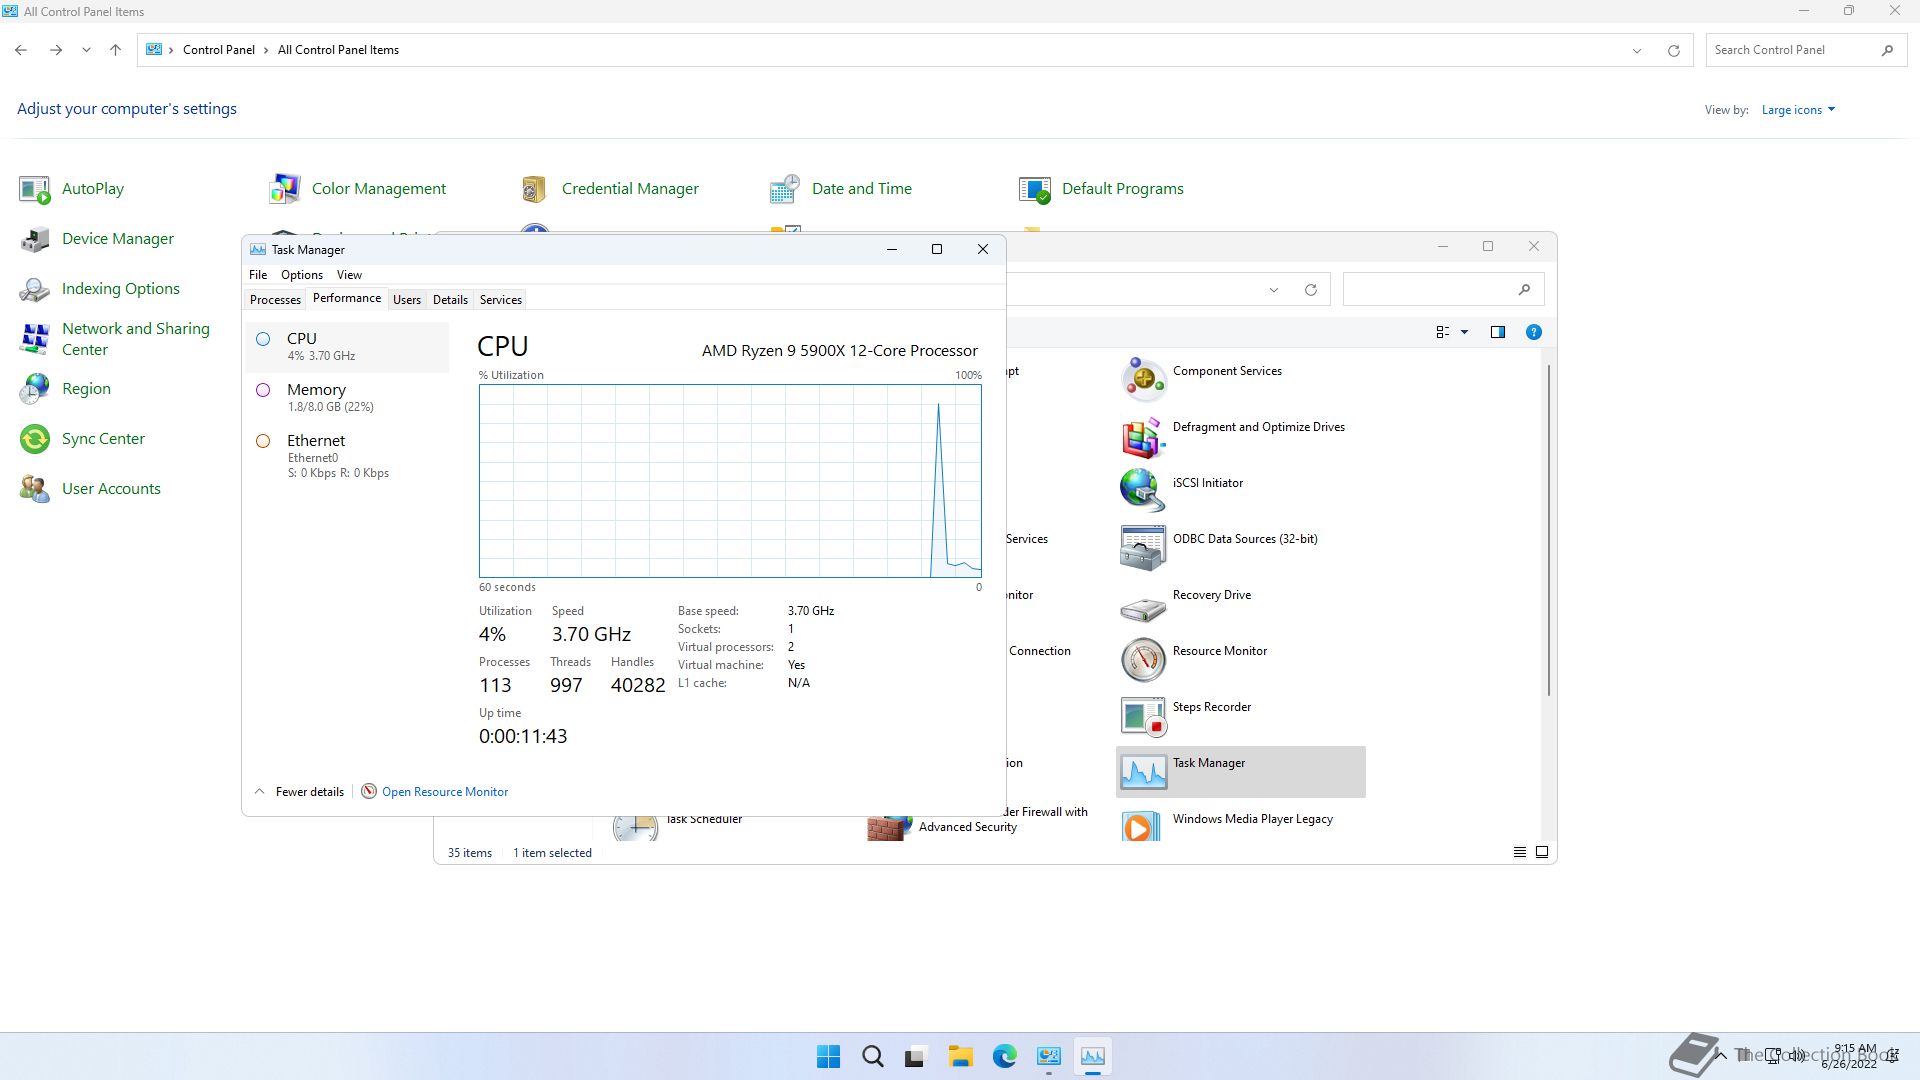Click the Task View taskbar icon
The width and height of the screenshot is (1920, 1080).
click(x=916, y=1056)
